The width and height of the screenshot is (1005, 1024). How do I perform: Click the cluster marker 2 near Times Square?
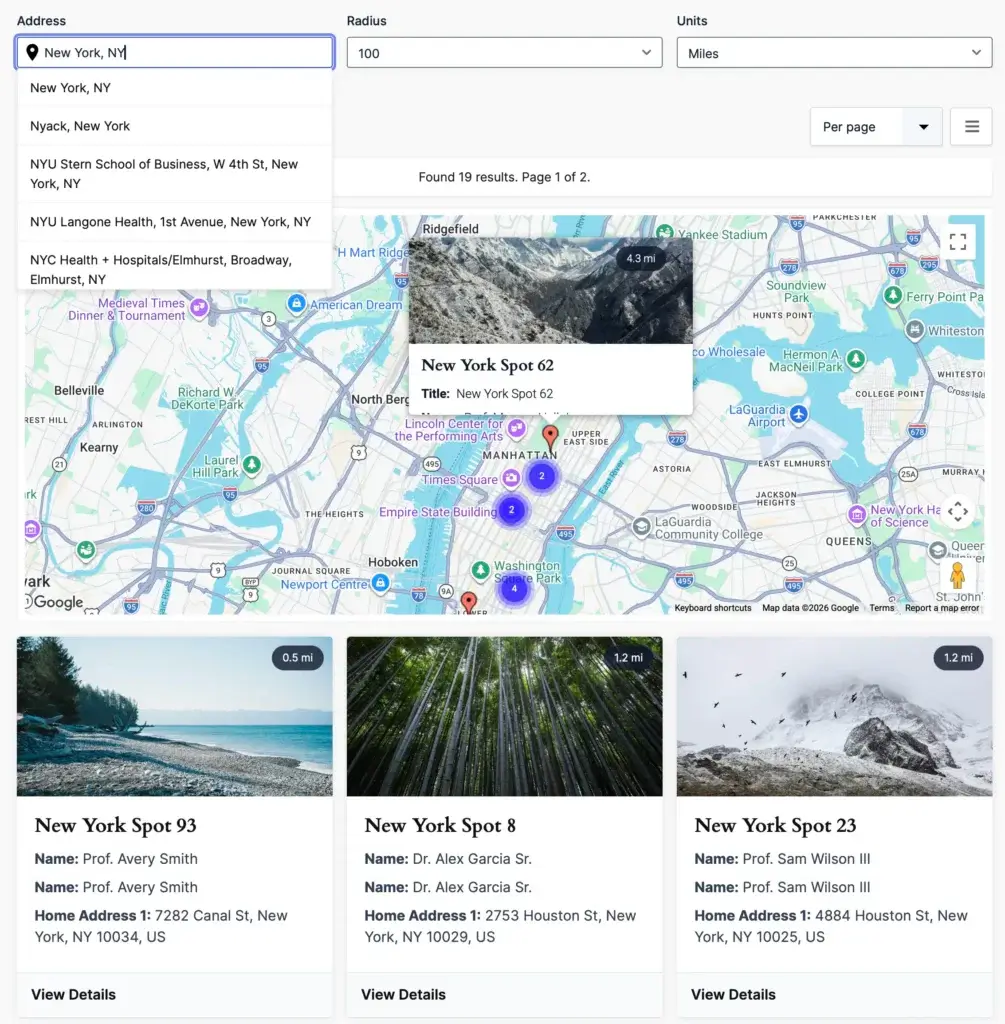point(541,476)
